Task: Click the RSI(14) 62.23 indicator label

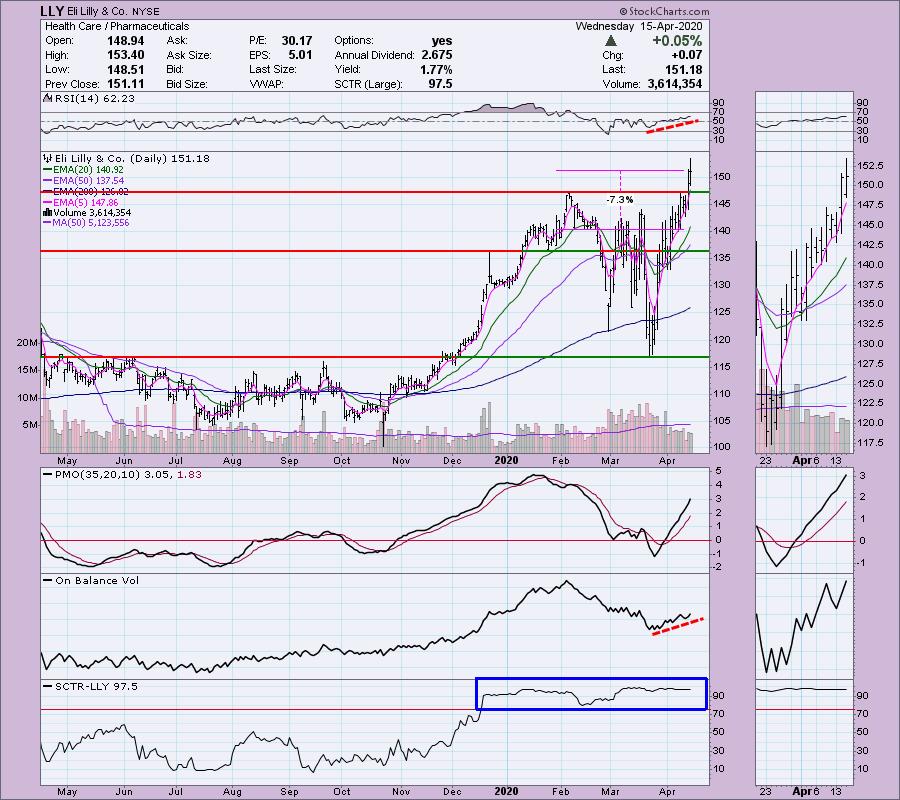Action: (x=95, y=99)
